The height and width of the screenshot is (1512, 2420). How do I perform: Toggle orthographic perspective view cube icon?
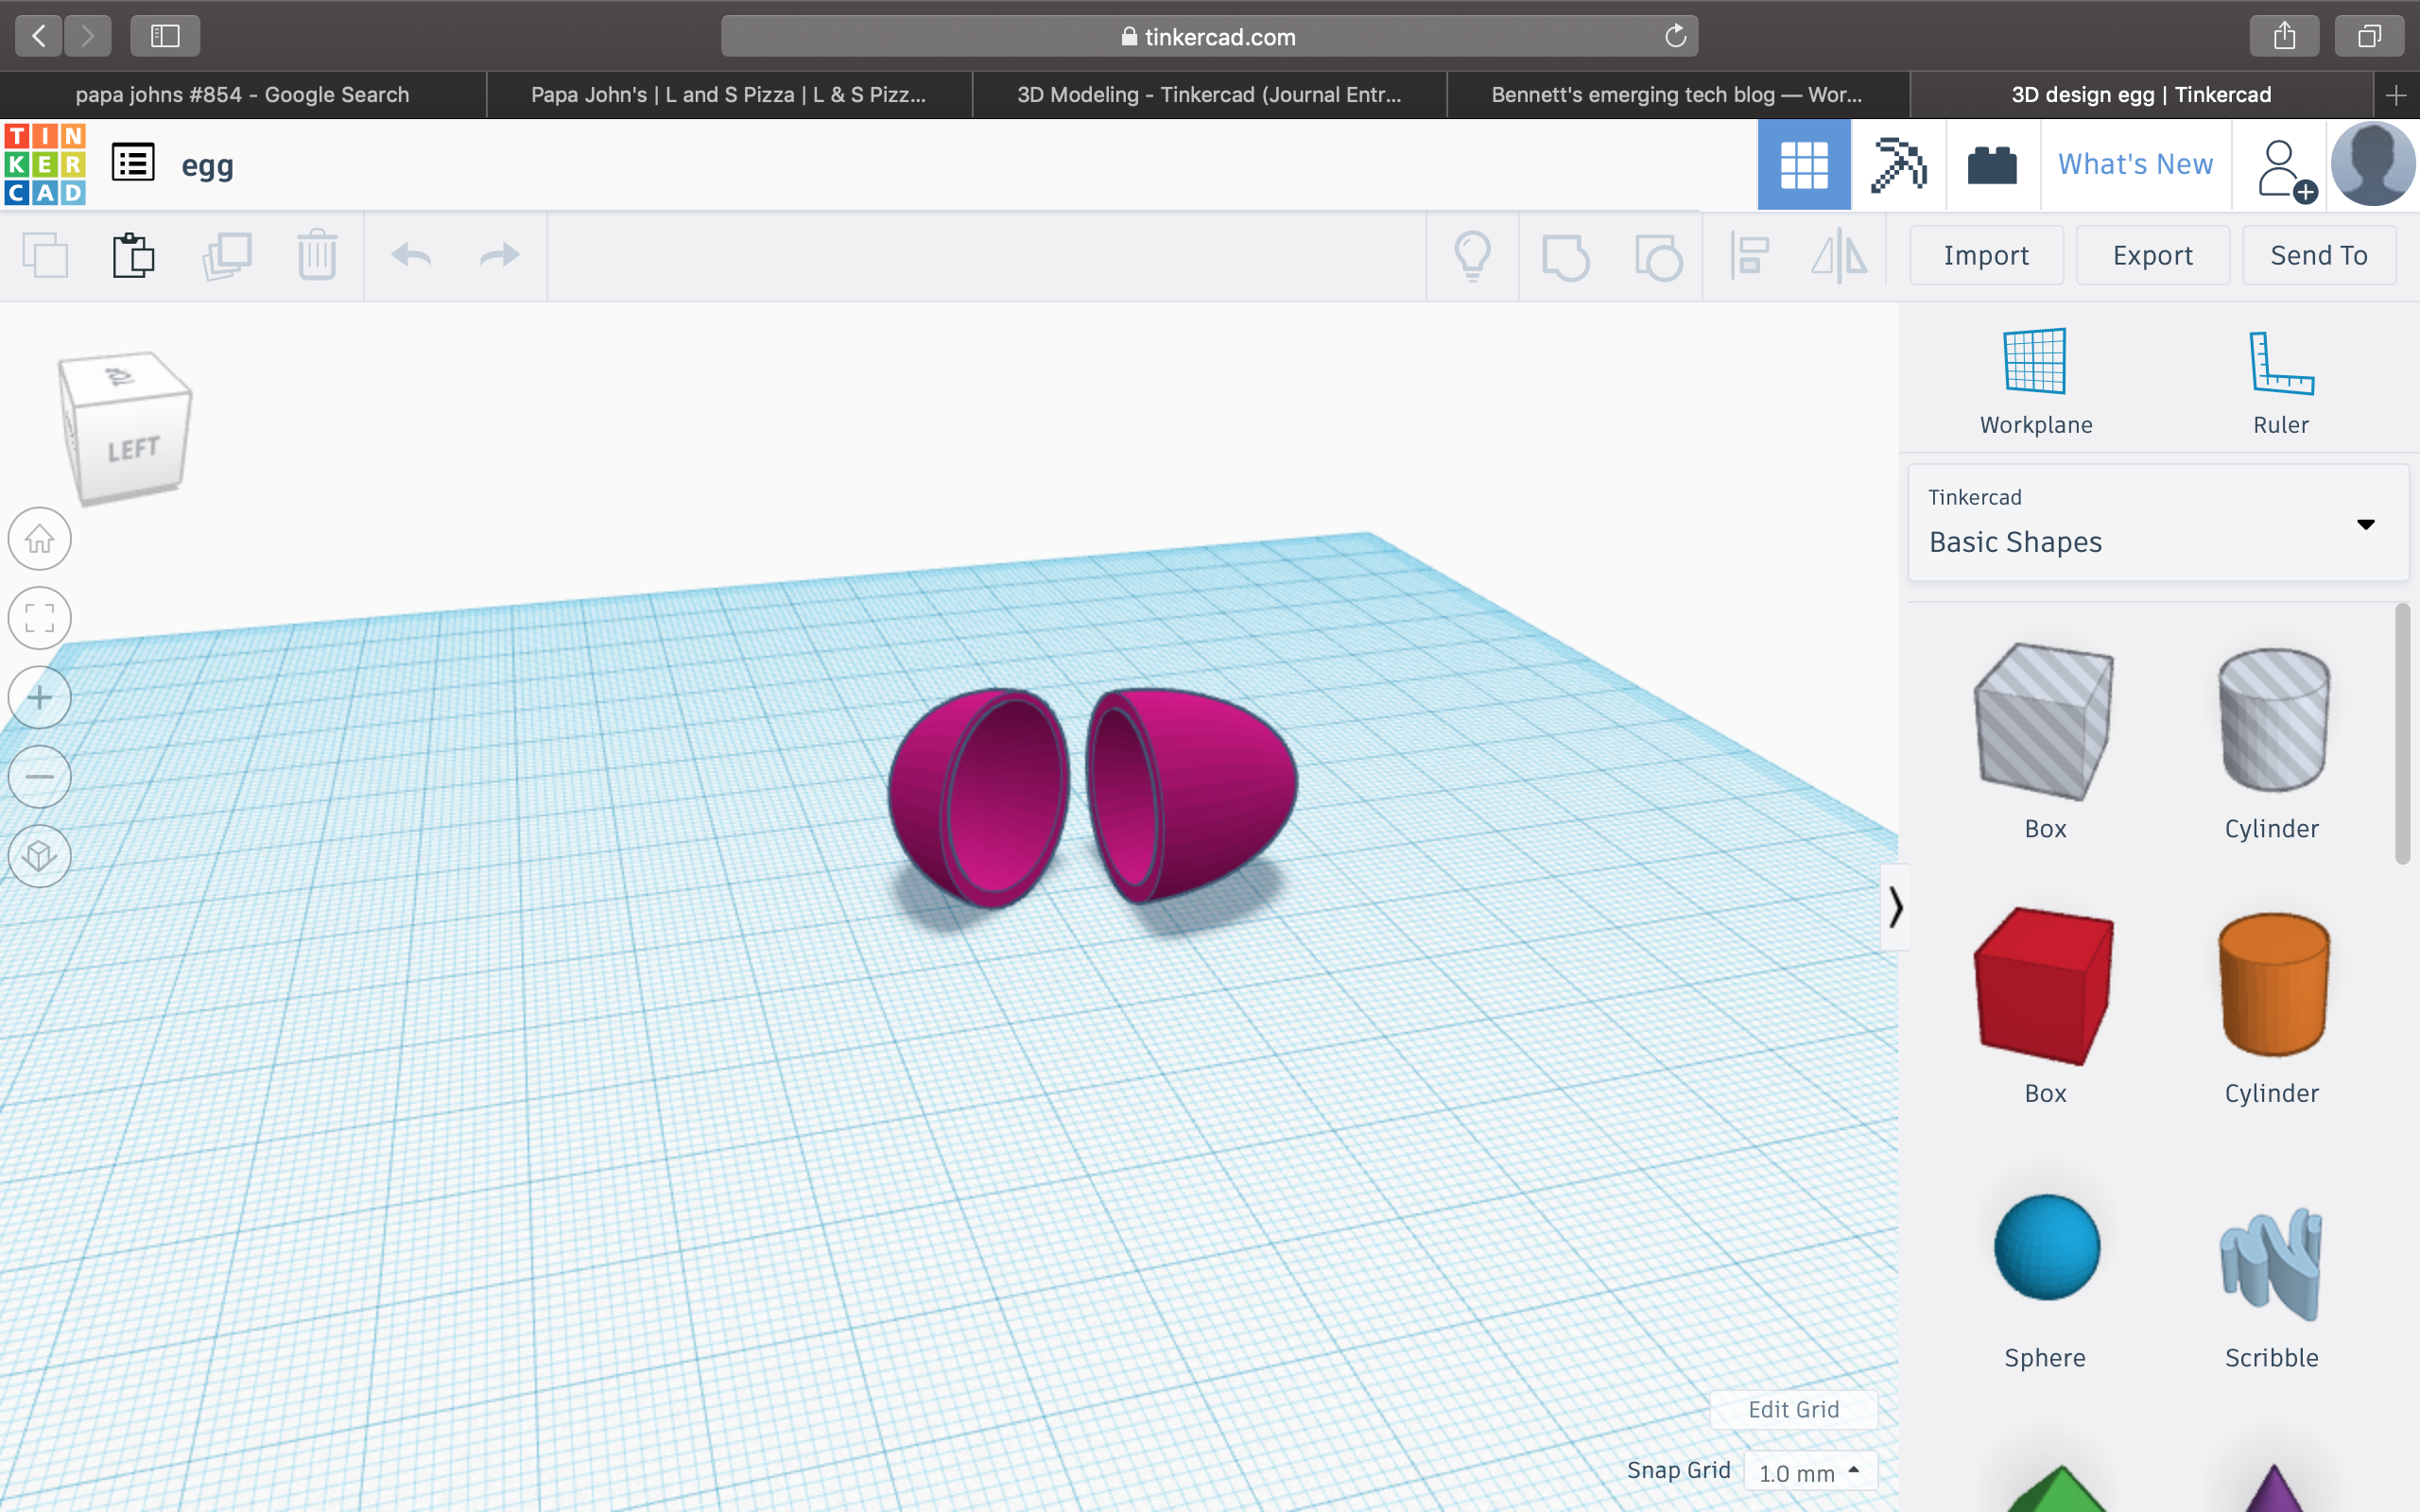[x=40, y=856]
